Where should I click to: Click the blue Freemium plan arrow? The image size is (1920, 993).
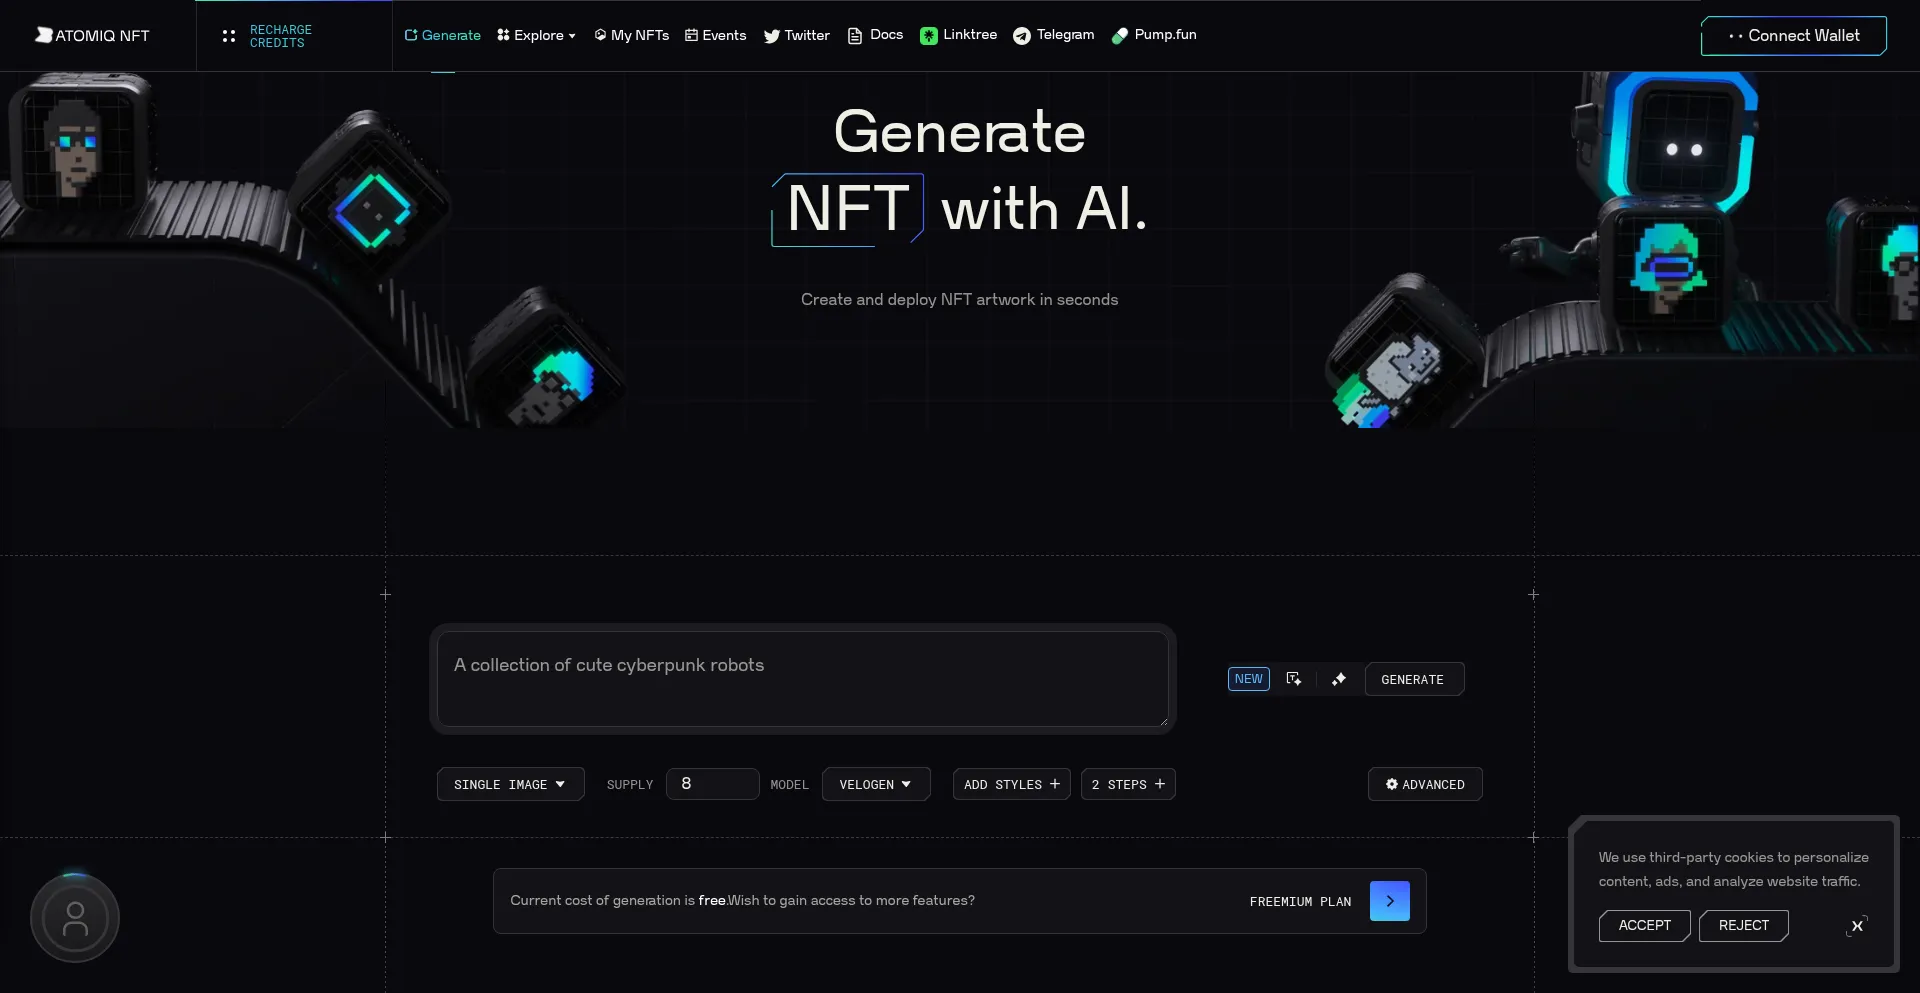(x=1390, y=901)
